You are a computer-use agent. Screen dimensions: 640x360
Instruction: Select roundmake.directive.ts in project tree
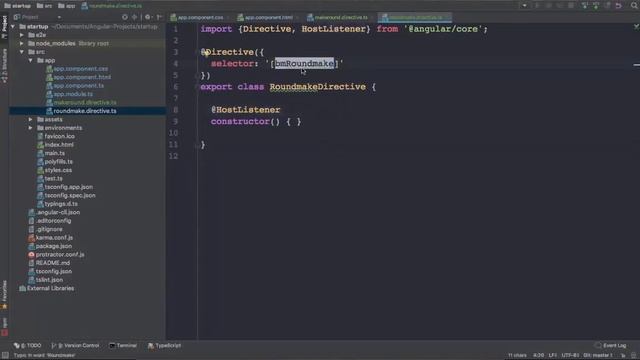[85, 111]
